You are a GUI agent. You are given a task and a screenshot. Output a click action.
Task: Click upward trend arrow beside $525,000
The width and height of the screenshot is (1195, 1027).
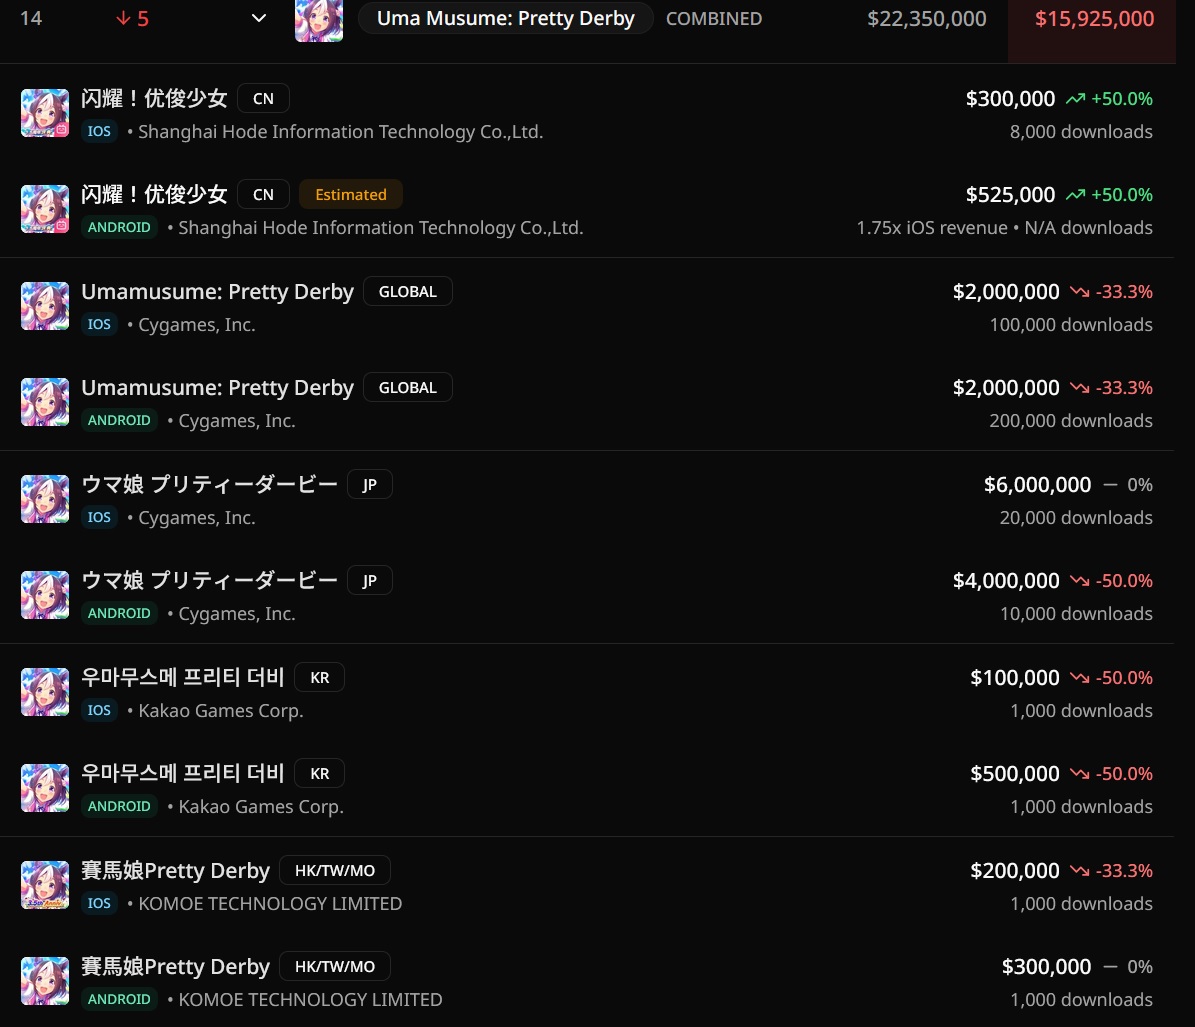coord(1075,195)
